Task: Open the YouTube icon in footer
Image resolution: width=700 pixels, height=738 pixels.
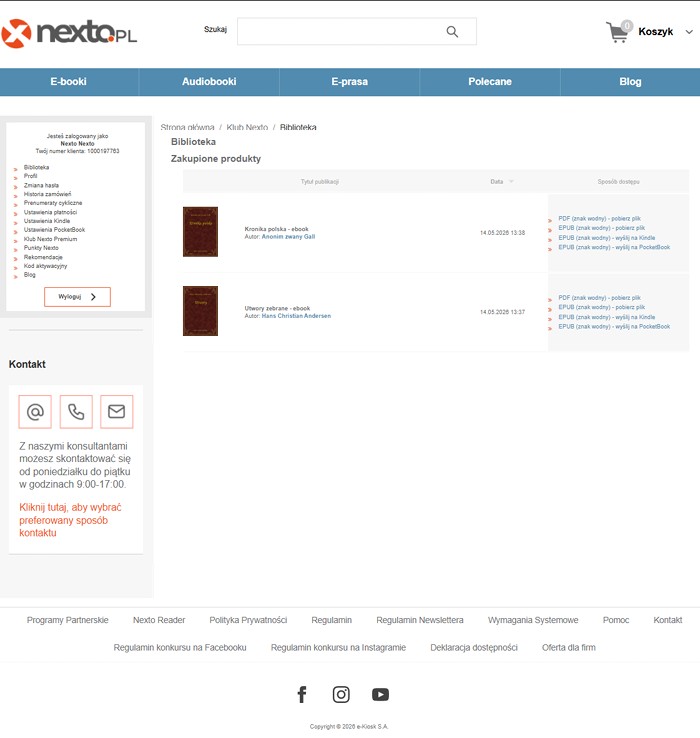Action: tap(380, 694)
